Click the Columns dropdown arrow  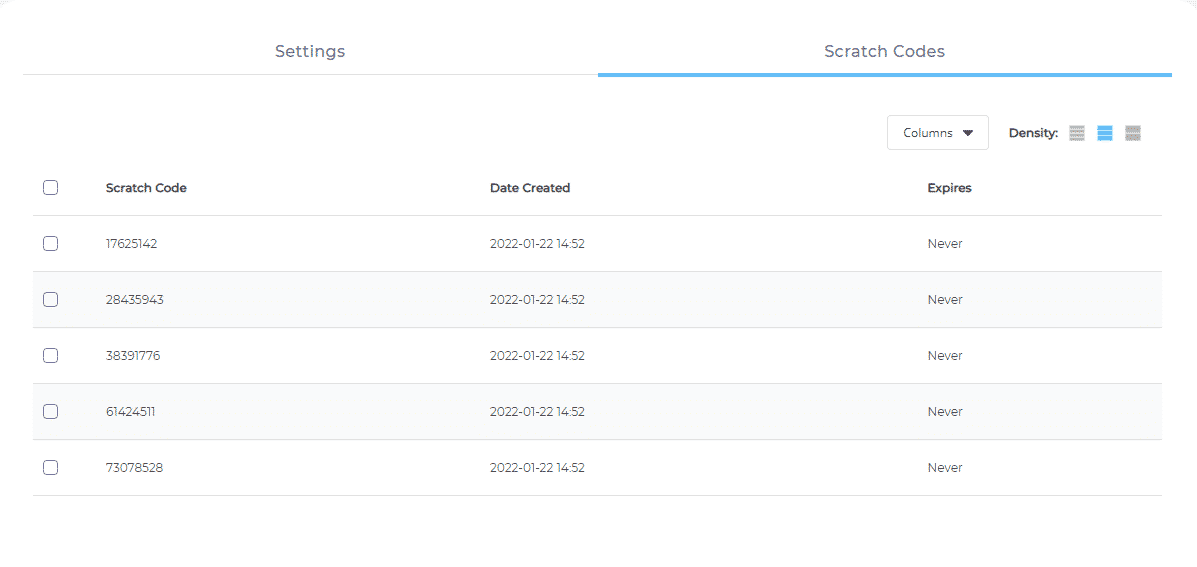[x=968, y=133]
